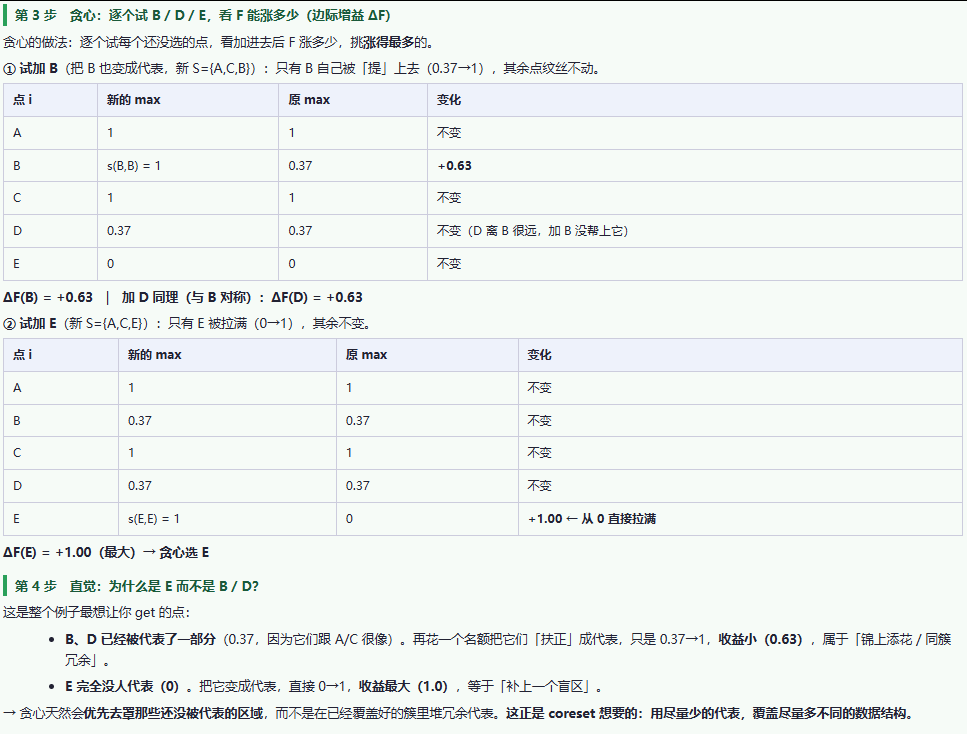Viewport: 967px width, 734px height.
Task: Select the bold '+0.63' cell in row B
Action: (455, 165)
